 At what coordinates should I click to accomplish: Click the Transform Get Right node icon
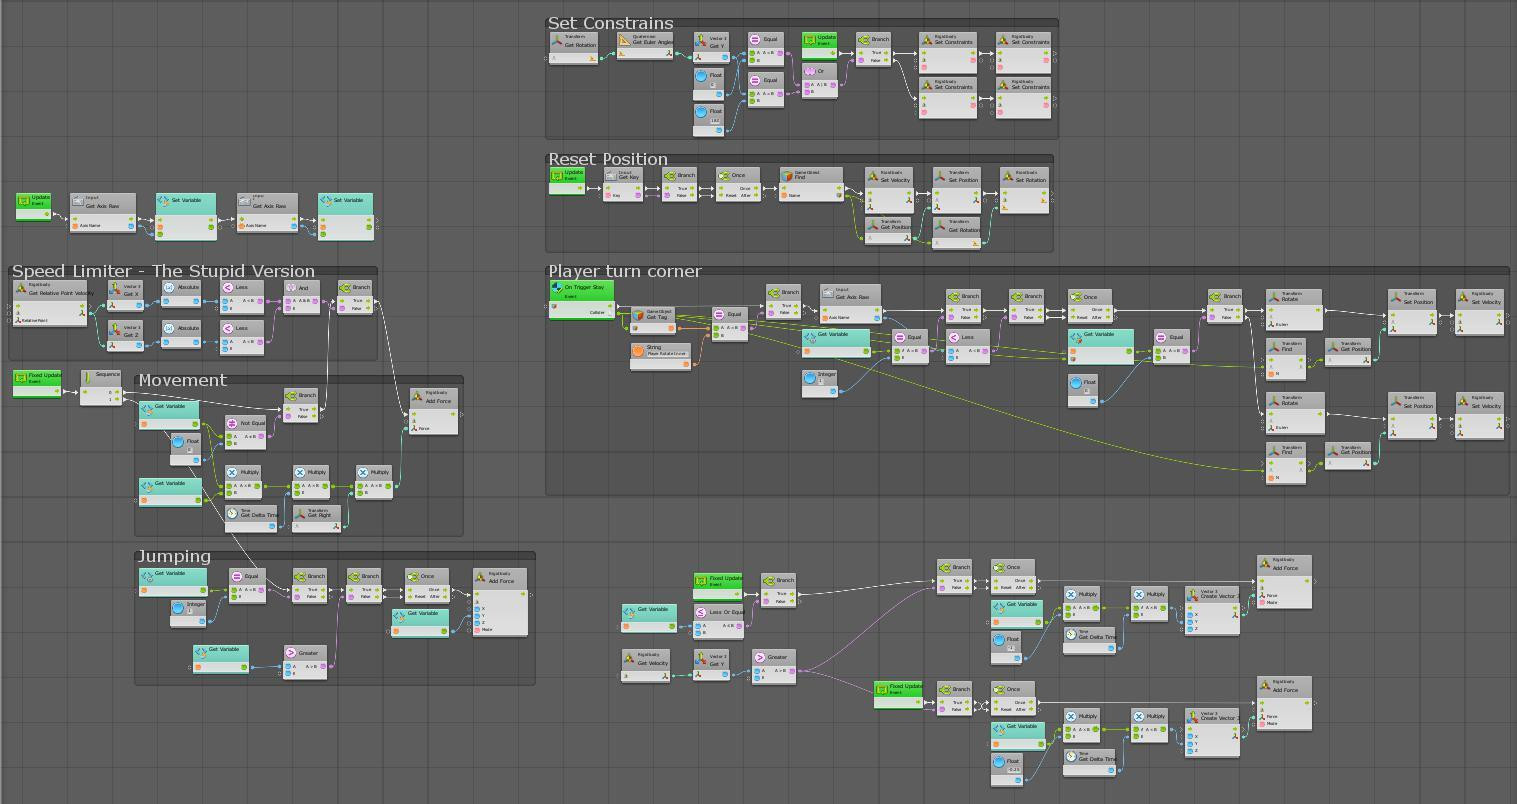[300, 513]
